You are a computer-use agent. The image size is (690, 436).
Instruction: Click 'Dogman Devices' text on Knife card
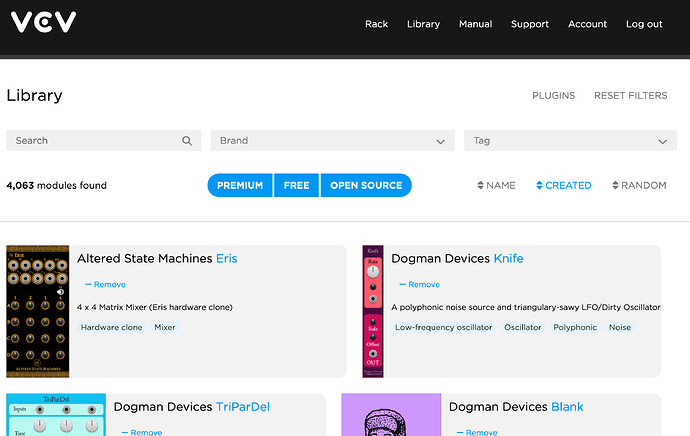pos(440,258)
